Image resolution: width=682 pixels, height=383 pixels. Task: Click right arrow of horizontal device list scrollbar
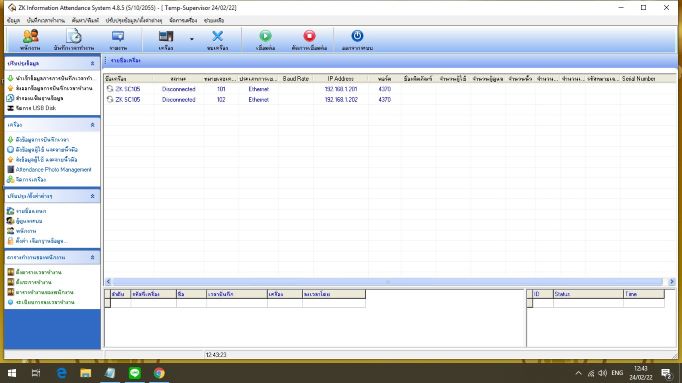672,282
